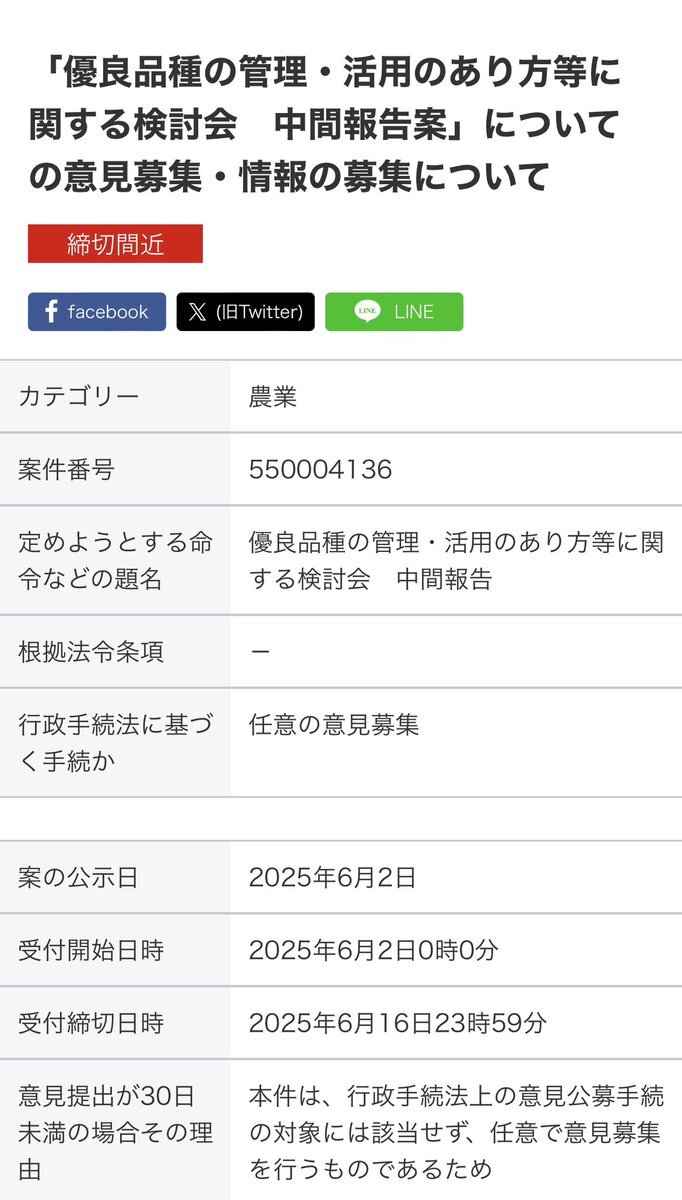The height and width of the screenshot is (1200, 682).
Task: Click the red 締切間近 badge
Action: tap(115, 244)
